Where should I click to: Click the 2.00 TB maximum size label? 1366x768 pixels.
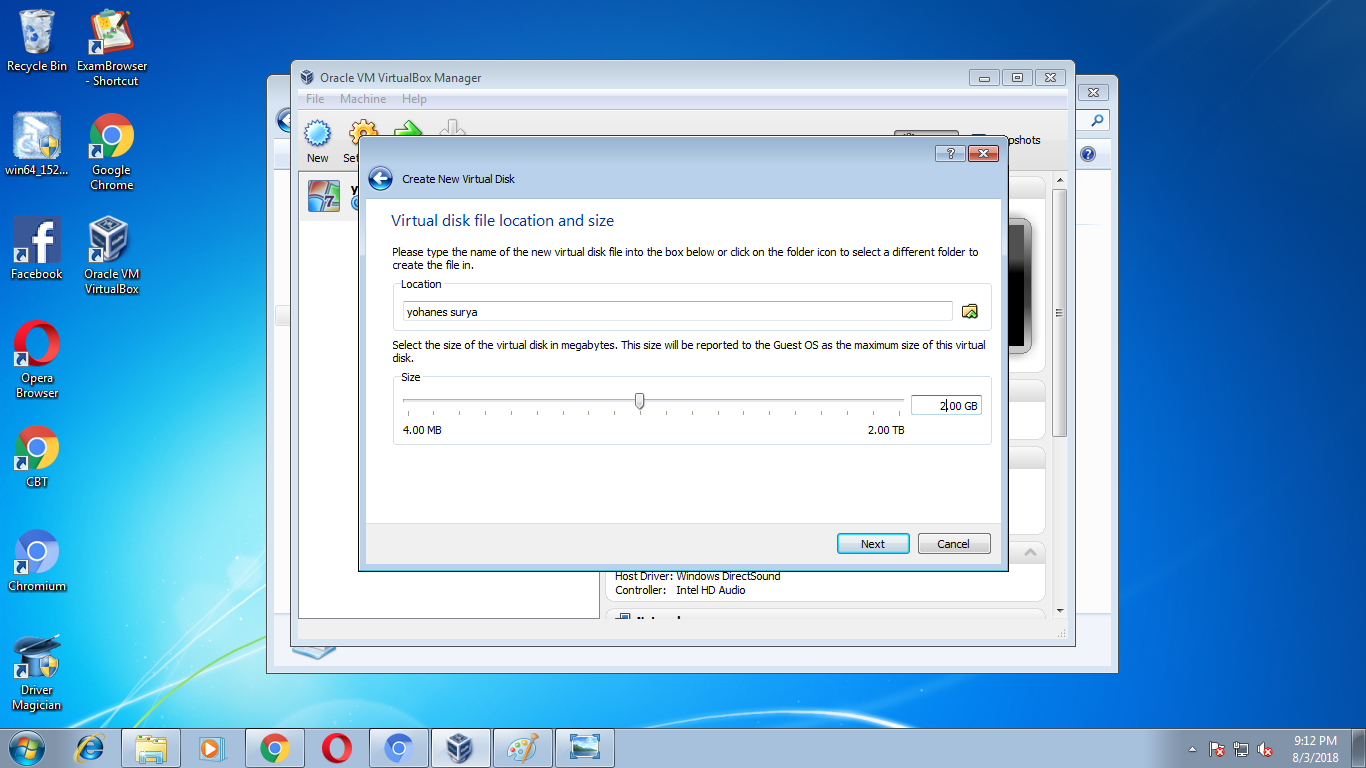(x=885, y=430)
